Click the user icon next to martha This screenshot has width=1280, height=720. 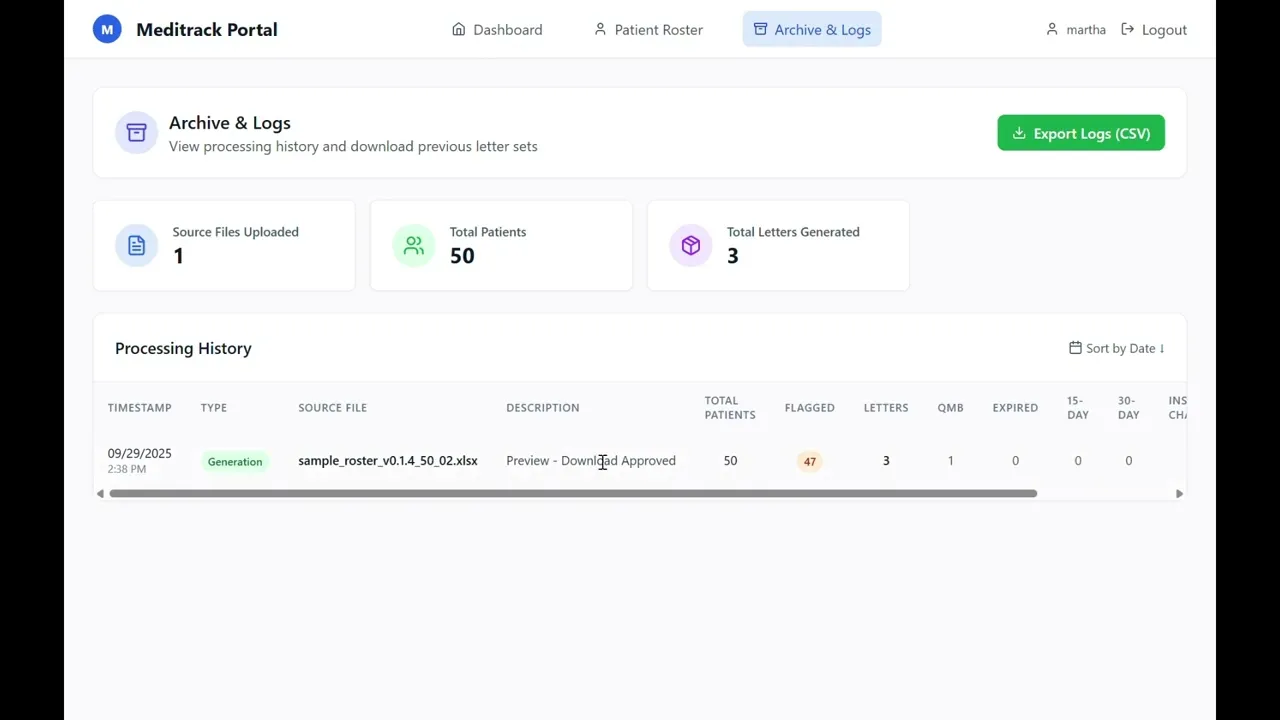click(x=1052, y=30)
